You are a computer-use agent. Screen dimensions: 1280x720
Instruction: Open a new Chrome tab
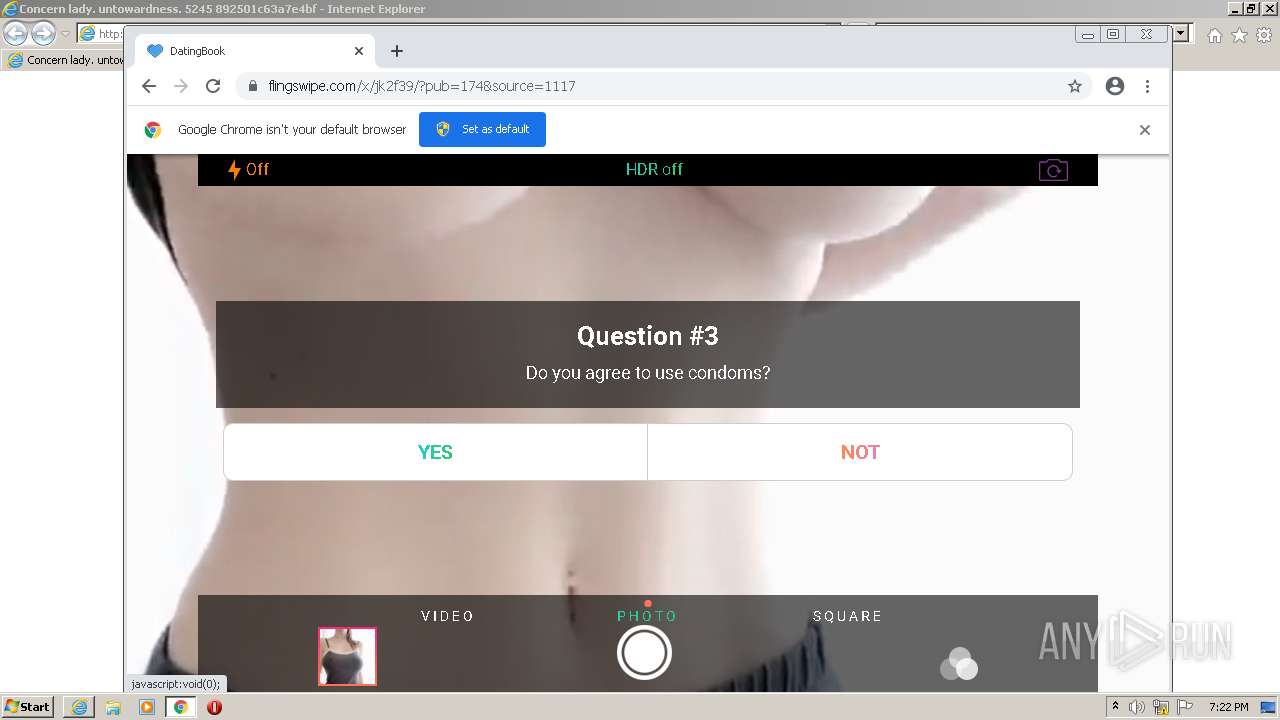coord(397,51)
